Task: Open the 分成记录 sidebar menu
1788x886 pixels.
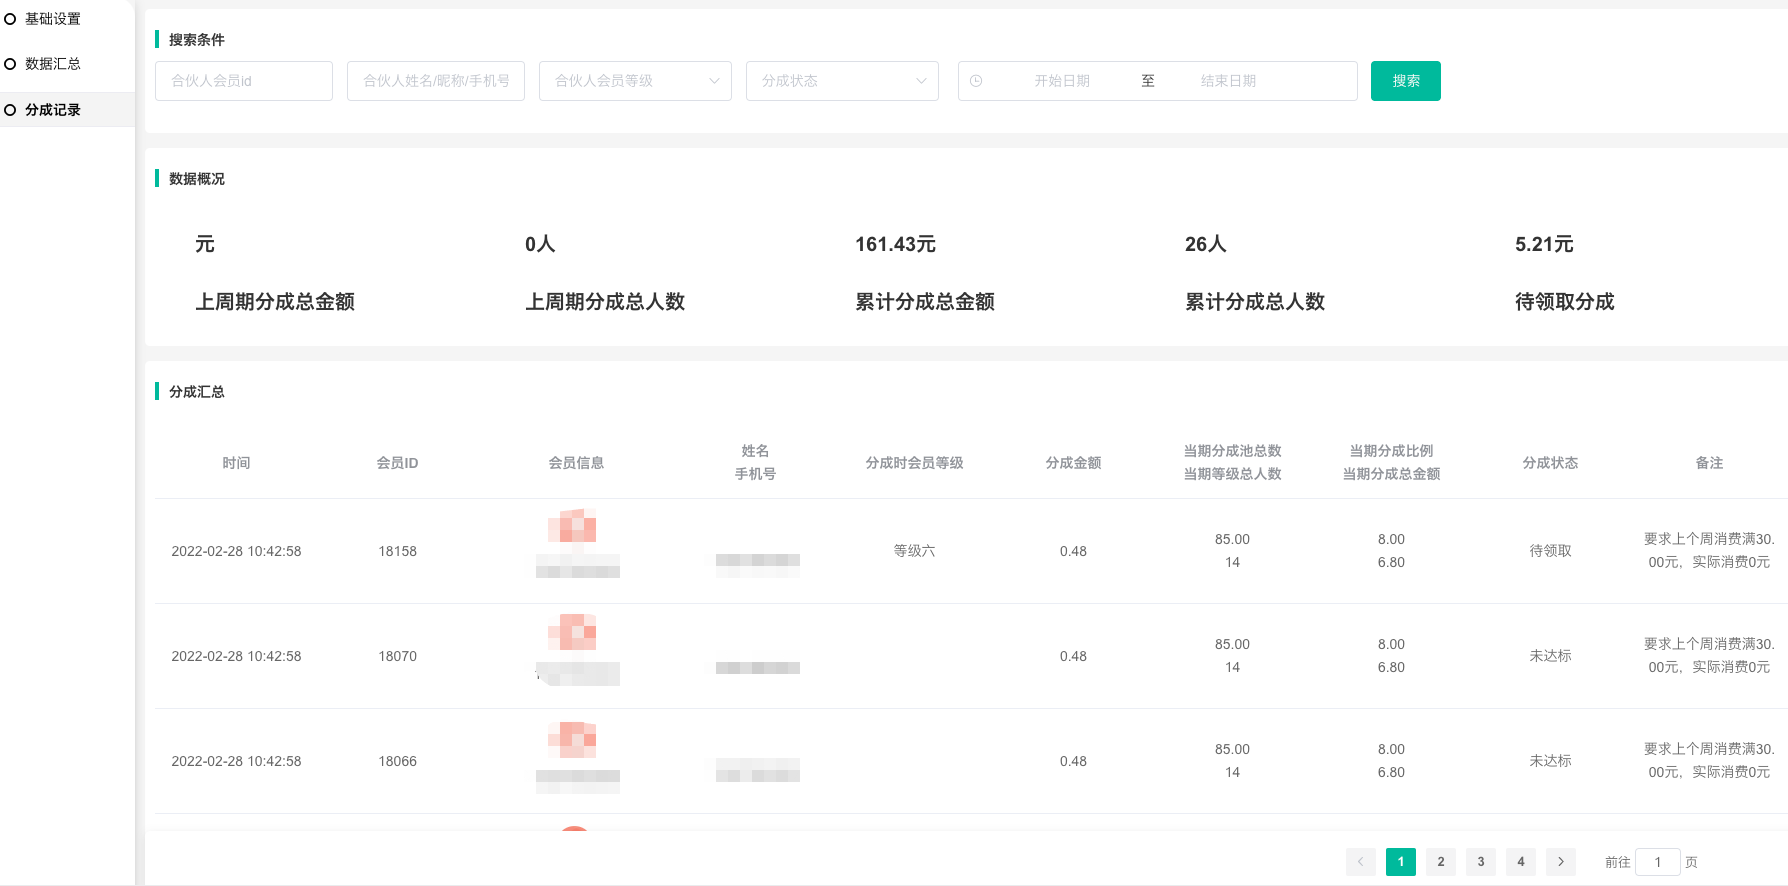Action: (x=53, y=110)
